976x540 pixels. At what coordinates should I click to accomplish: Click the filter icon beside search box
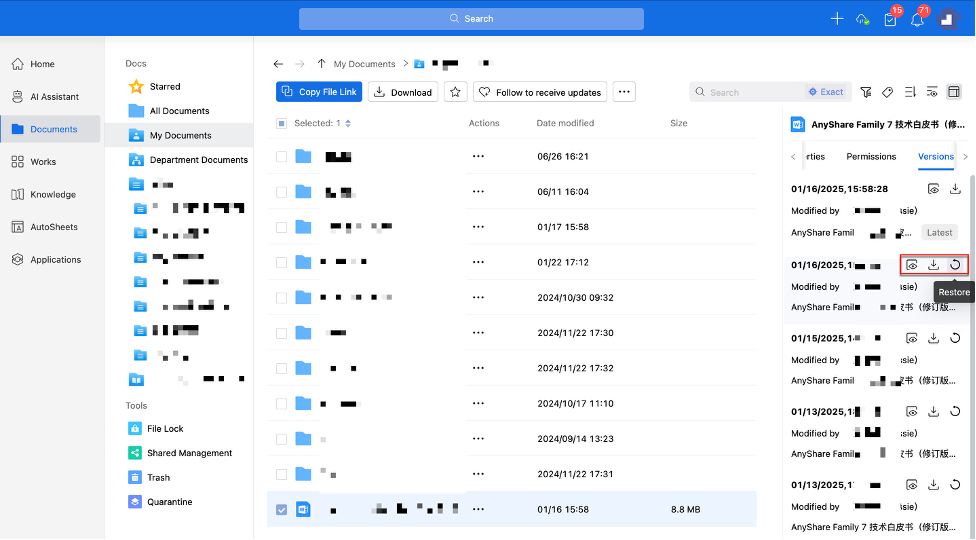coord(866,92)
